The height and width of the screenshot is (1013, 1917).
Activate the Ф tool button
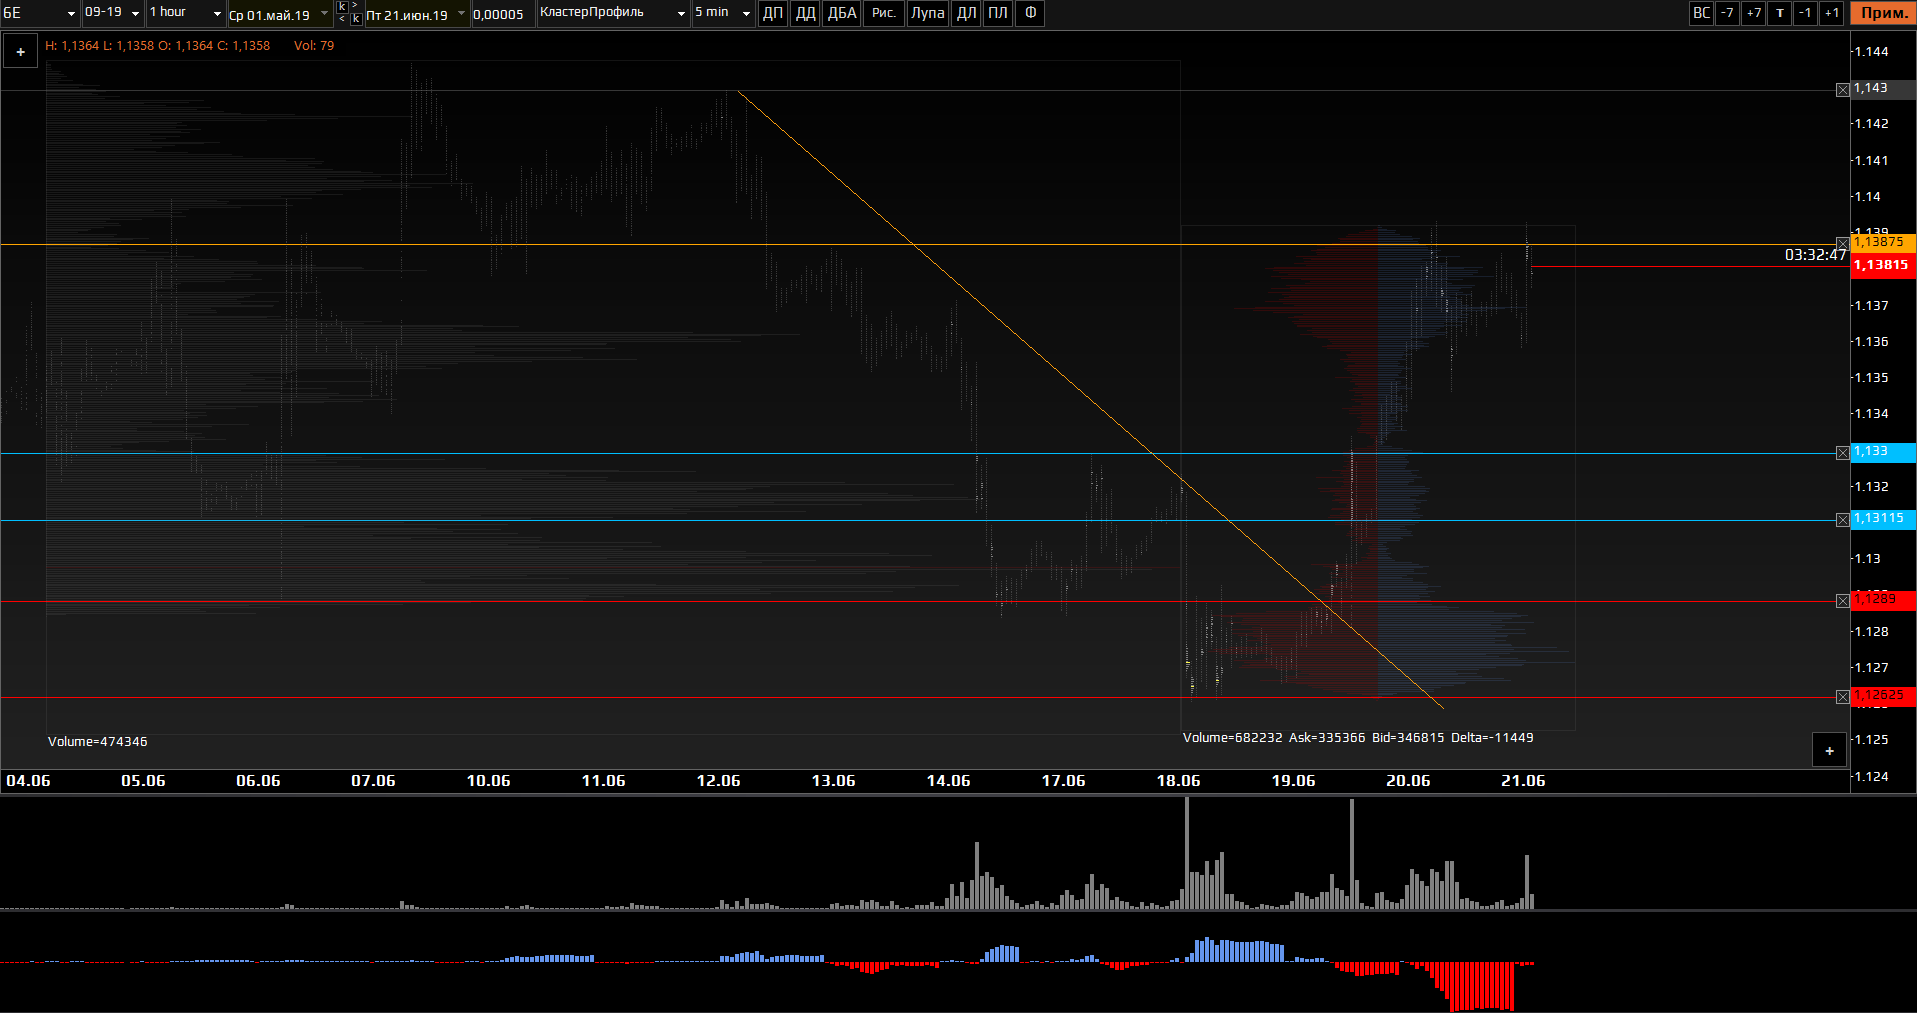click(x=1030, y=13)
